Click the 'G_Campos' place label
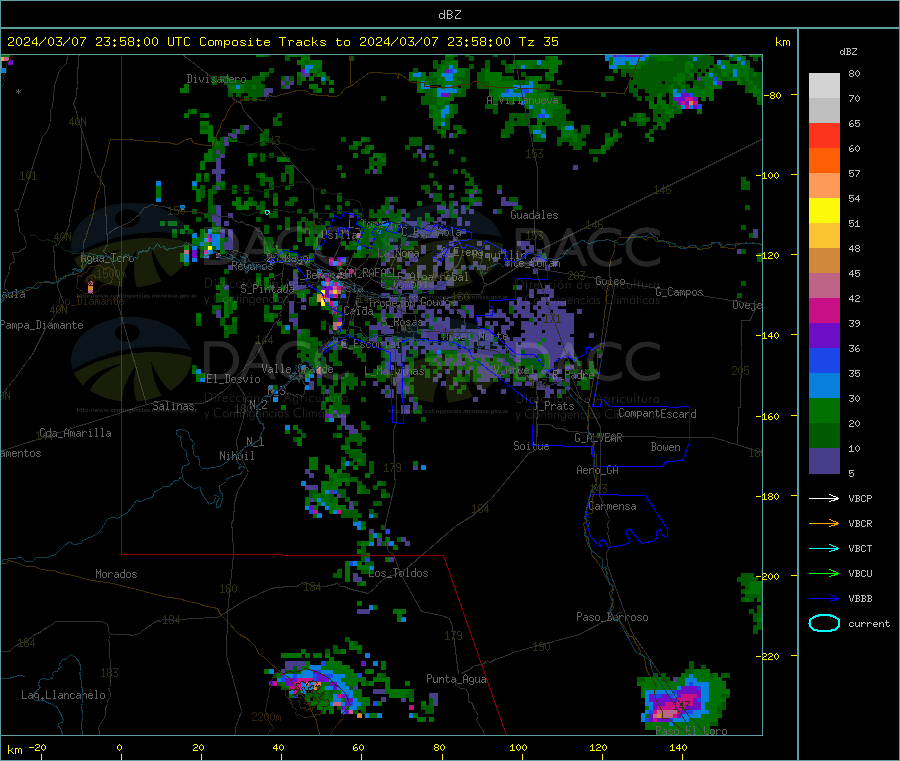The width and height of the screenshot is (900, 761). (x=679, y=292)
